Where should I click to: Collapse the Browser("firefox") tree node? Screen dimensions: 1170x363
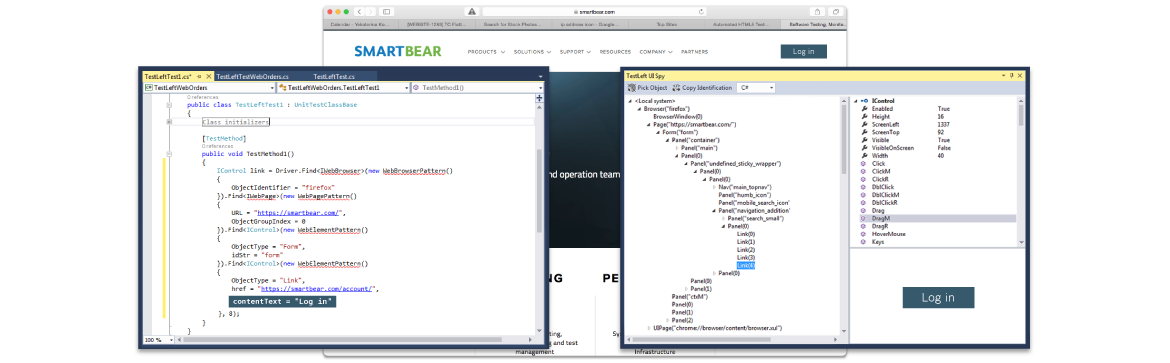[639, 109]
